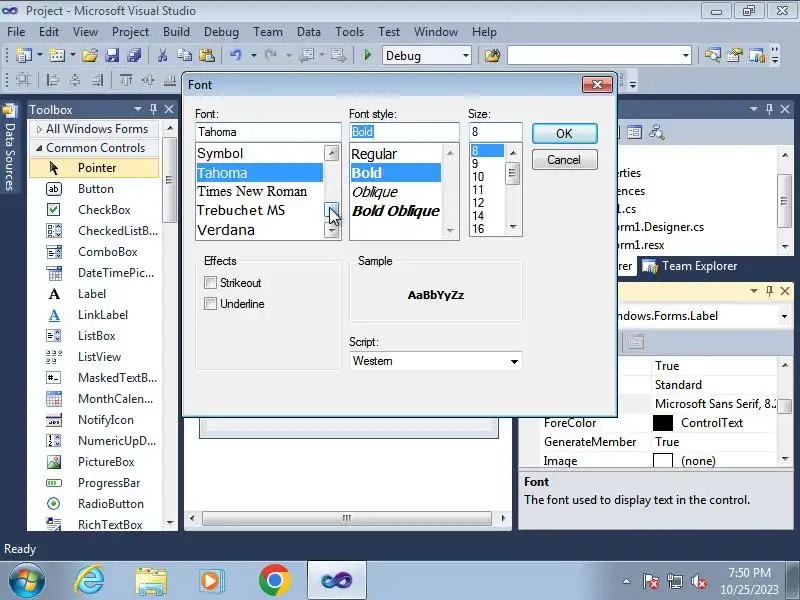The width and height of the screenshot is (800, 600).
Task: Click the Paste clipboard icon
Action: (207, 55)
